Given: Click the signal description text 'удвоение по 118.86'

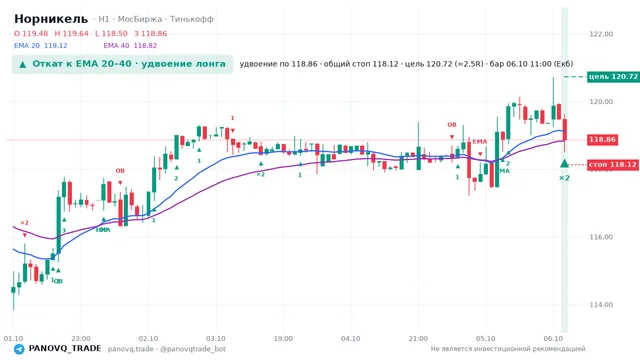Looking at the screenshot, I should click(x=278, y=64).
